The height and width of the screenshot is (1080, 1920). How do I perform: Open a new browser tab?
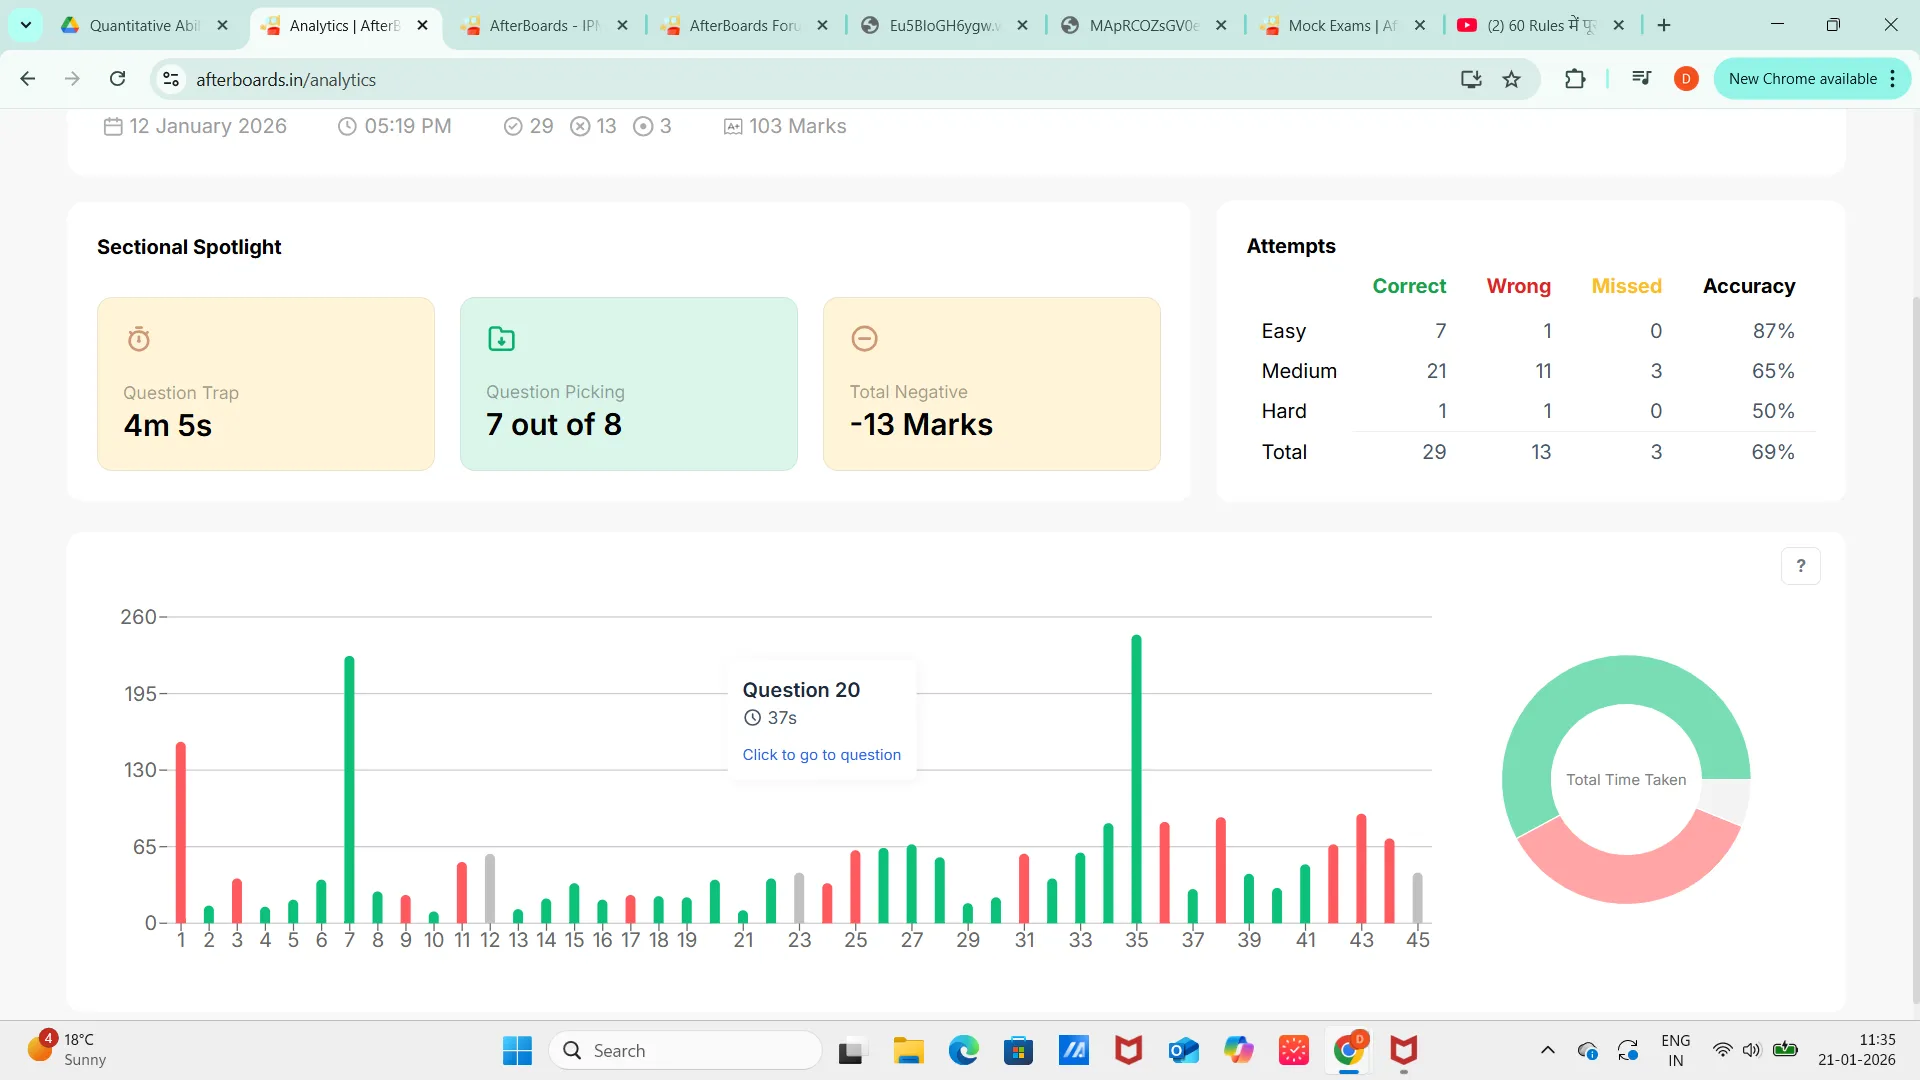tap(1664, 25)
